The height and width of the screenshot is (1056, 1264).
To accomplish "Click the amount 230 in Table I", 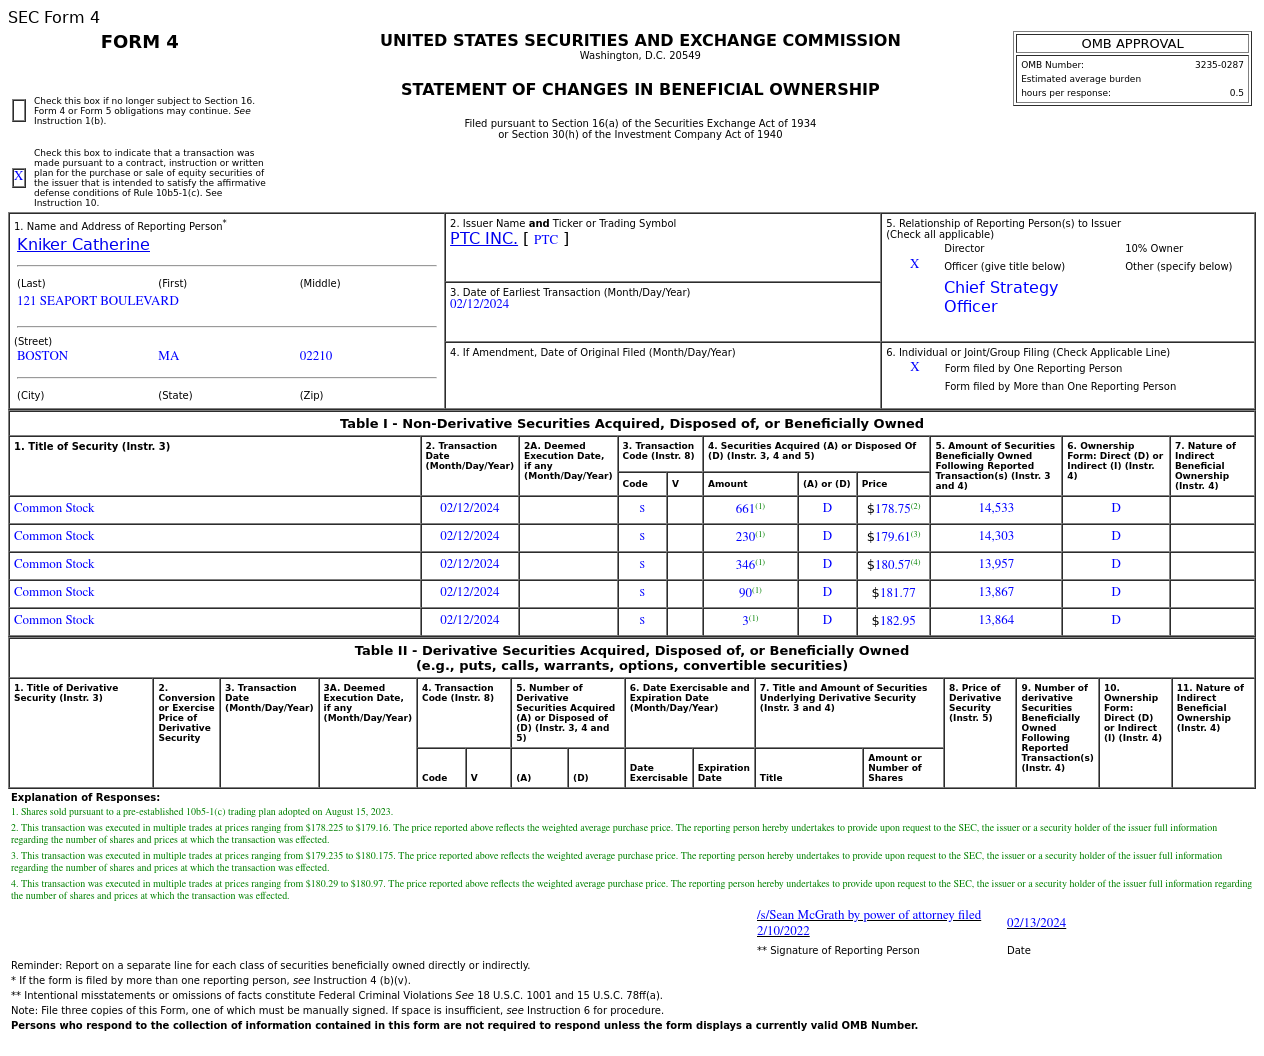I will (x=745, y=537).
